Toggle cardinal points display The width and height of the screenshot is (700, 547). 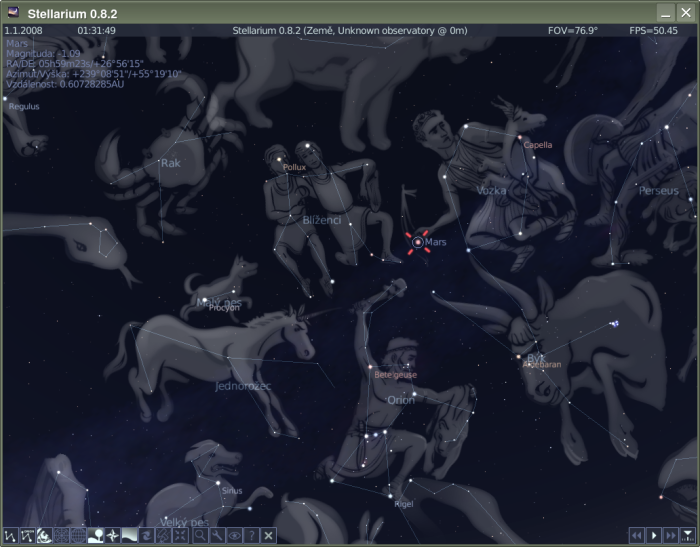point(112,535)
